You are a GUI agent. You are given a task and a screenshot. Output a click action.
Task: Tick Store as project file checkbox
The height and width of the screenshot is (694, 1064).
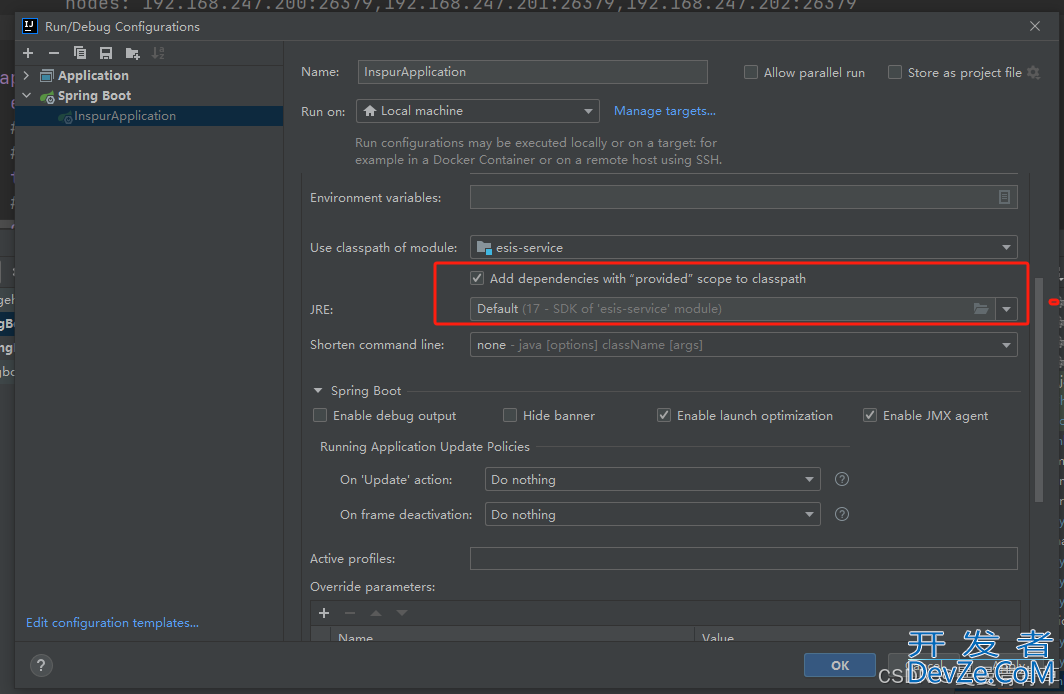click(x=895, y=72)
